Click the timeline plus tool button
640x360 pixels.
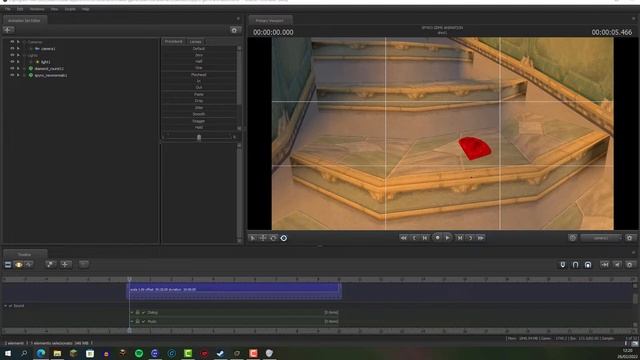[65, 264]
